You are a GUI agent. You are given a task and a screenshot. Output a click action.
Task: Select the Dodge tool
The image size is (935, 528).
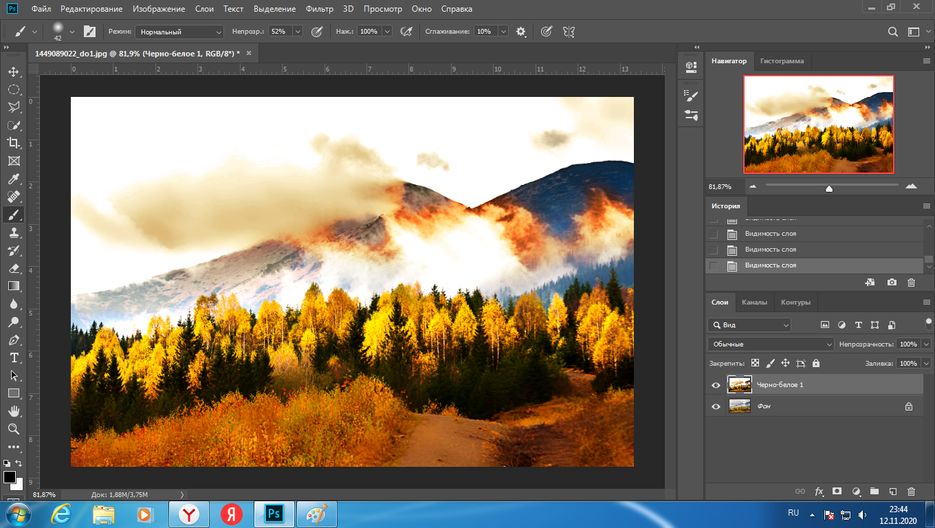tap(13, 322)
